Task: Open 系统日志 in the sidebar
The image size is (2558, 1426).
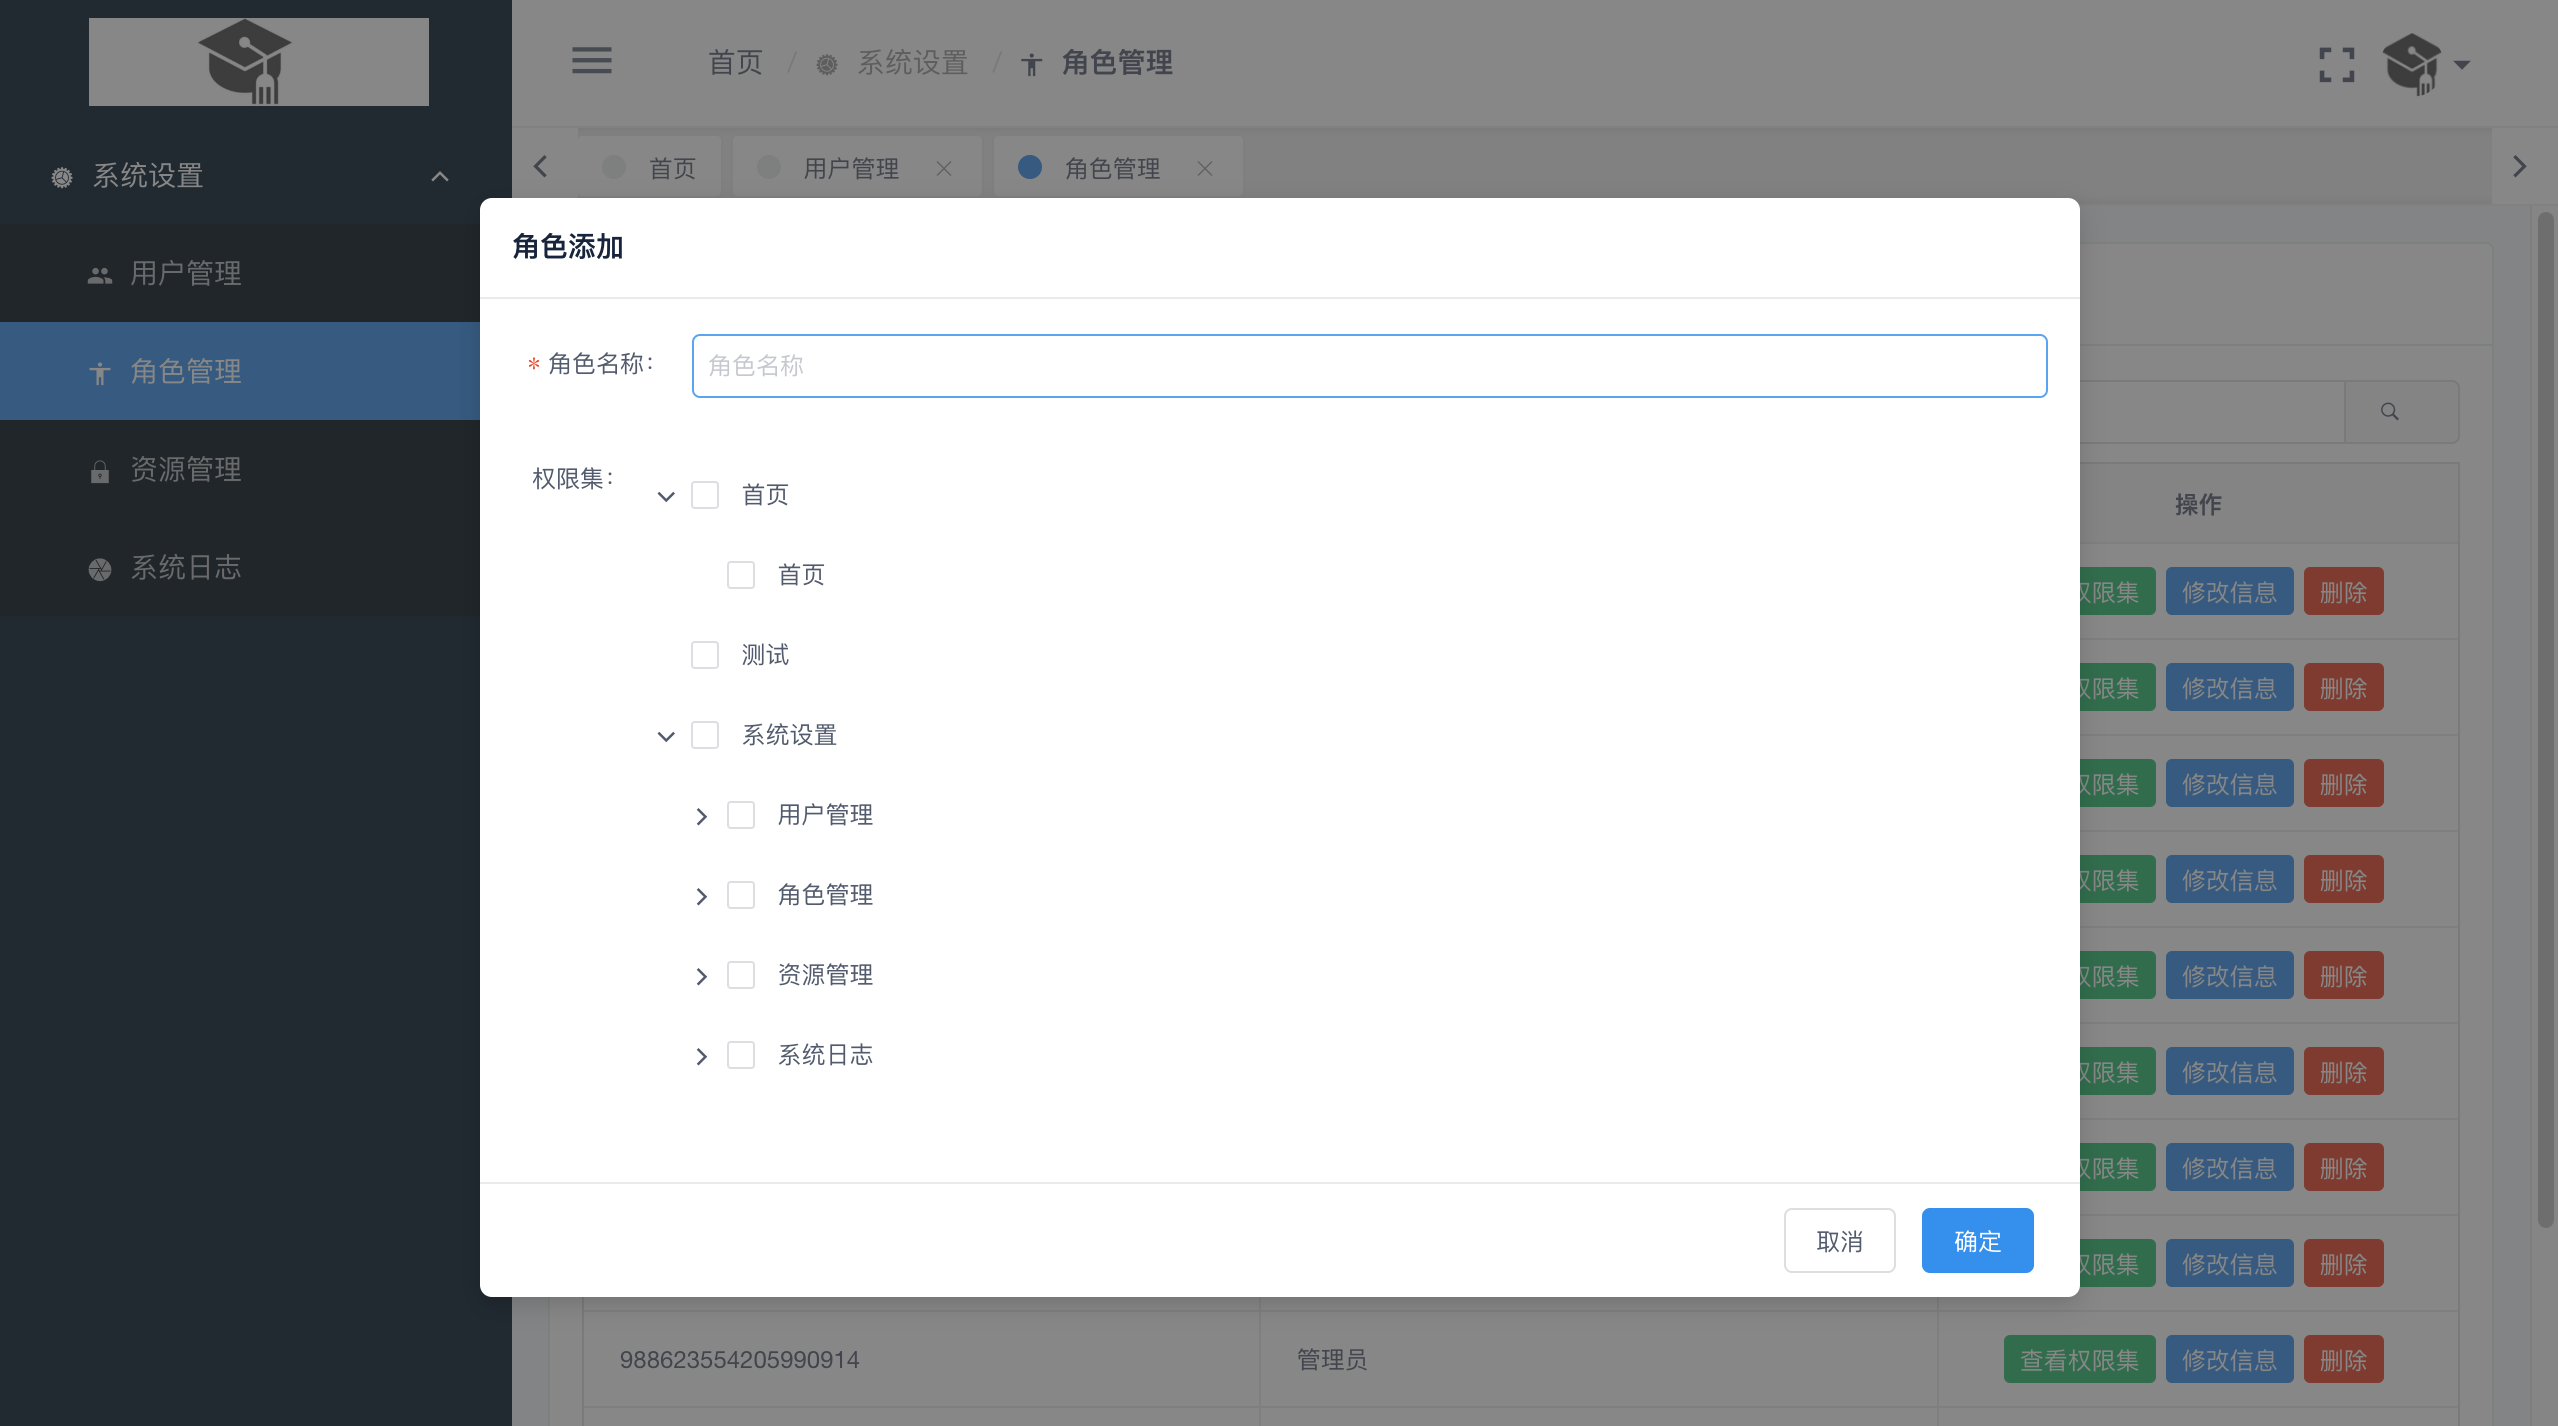Action: pos(186,567)
